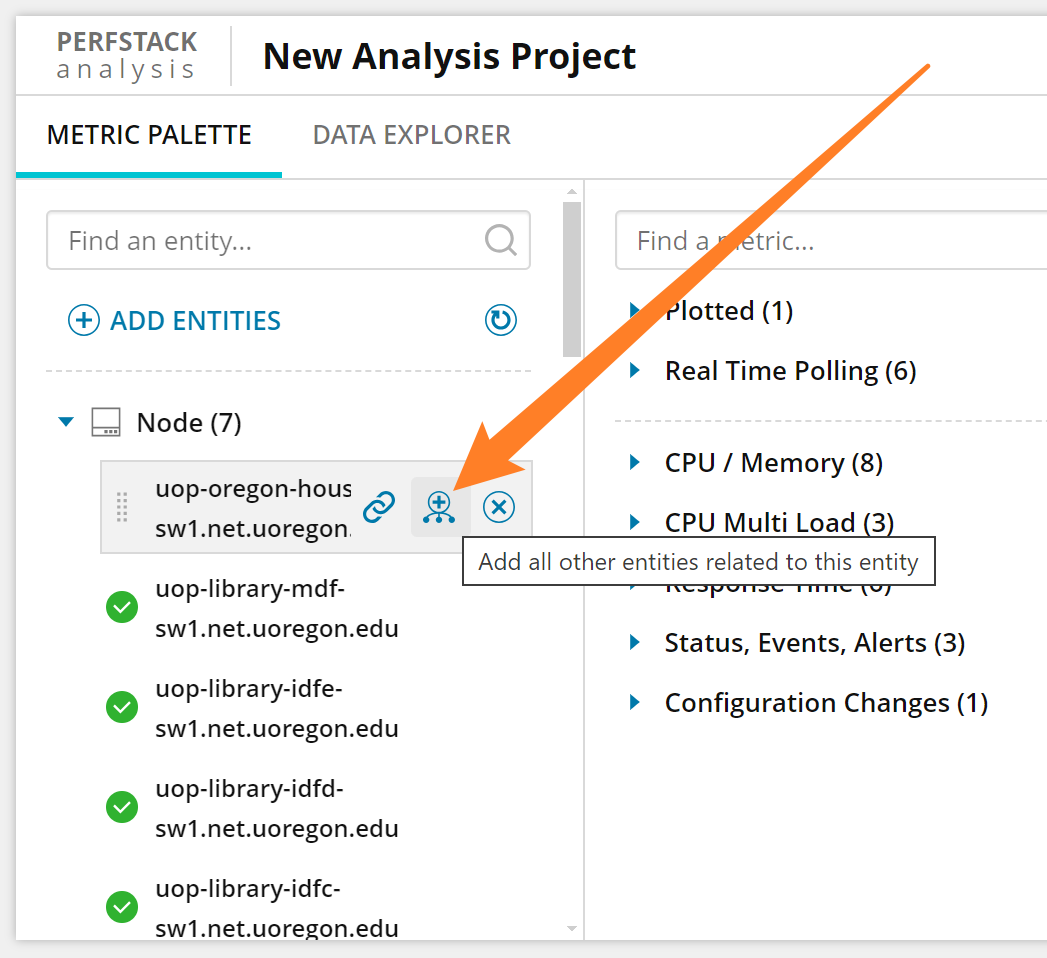
Task: Click the search magnifier in entity field
Action: [x=500, y=240]
